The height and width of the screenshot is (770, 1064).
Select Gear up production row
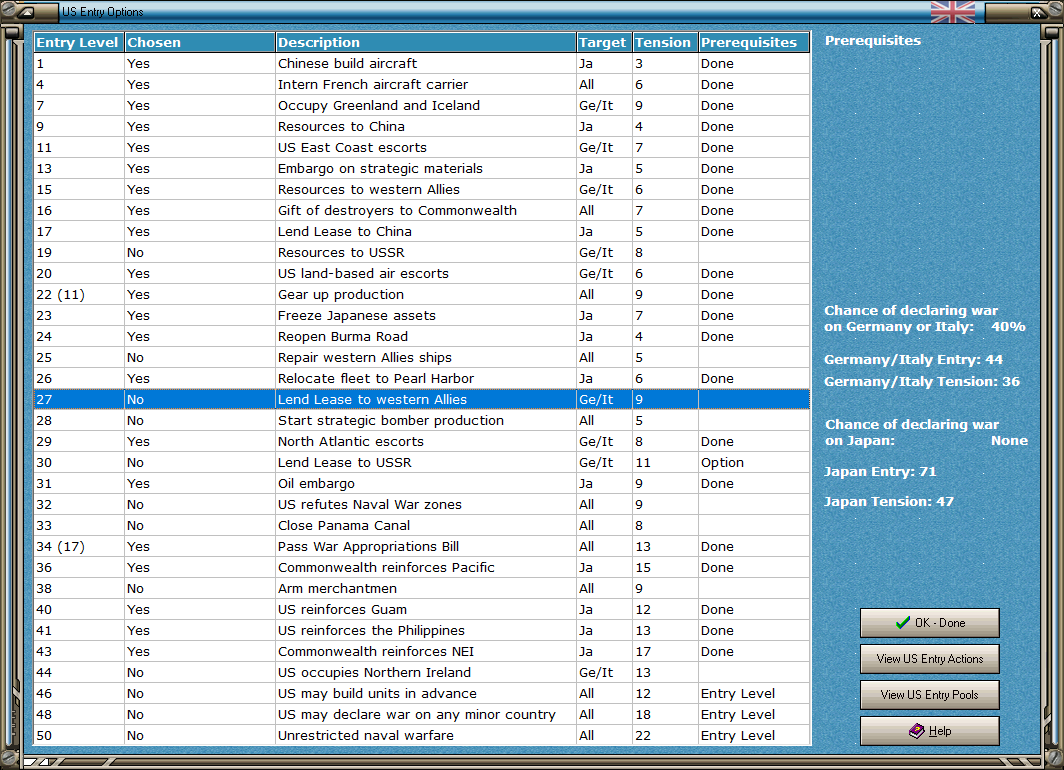pyautogui.click(x=421, y=295)
